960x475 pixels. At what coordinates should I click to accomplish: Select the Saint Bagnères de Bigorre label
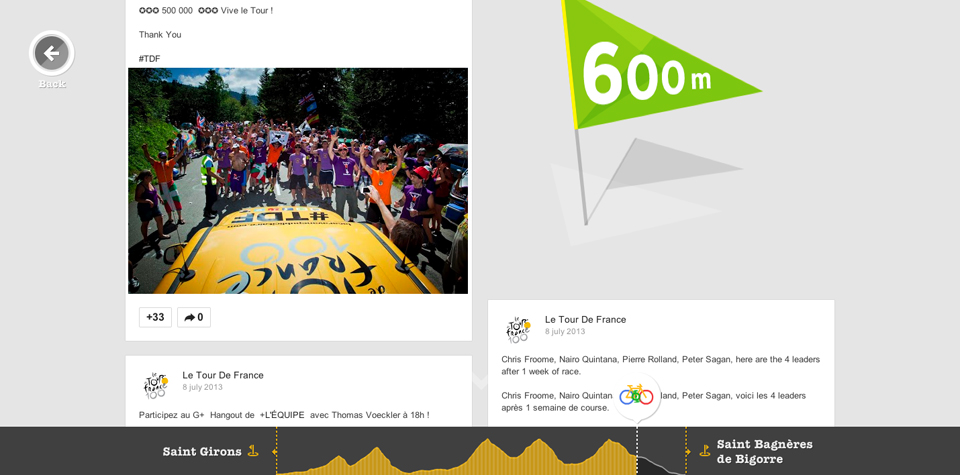(x=764, y=451)
